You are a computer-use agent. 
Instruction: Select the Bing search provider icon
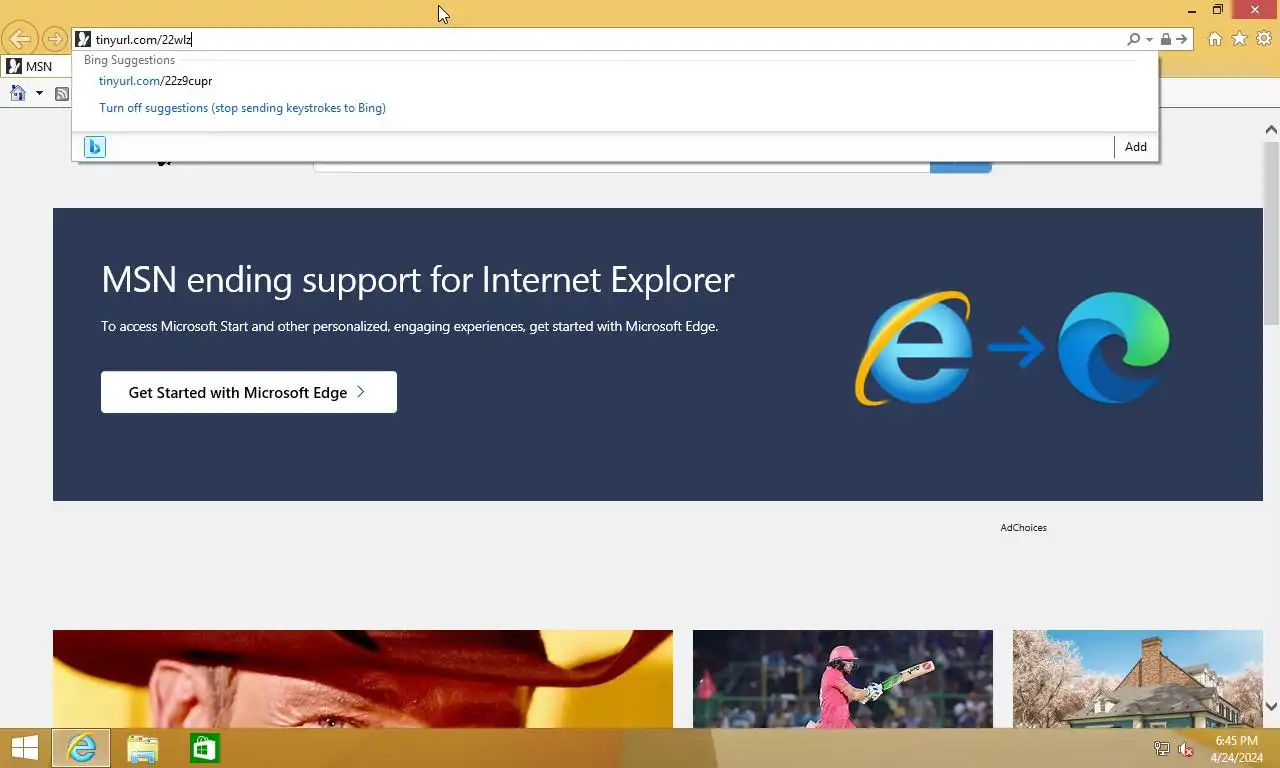[95, 147]
